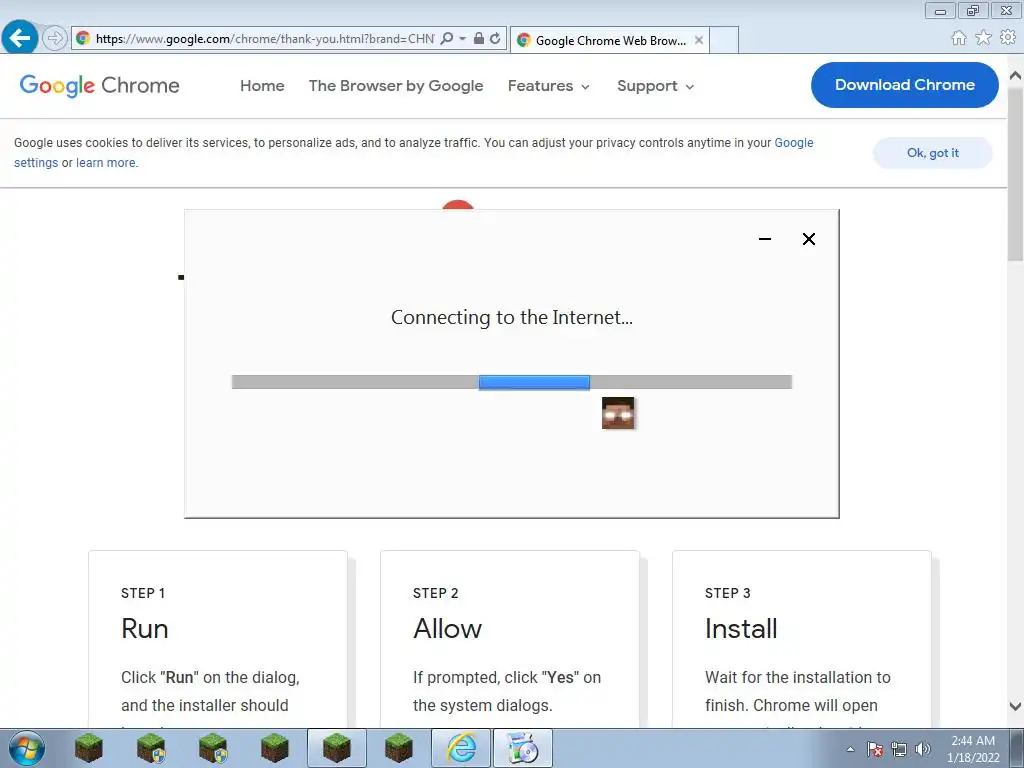
Task: Click the security lock icon in address bar
Action: click(479, 39)
